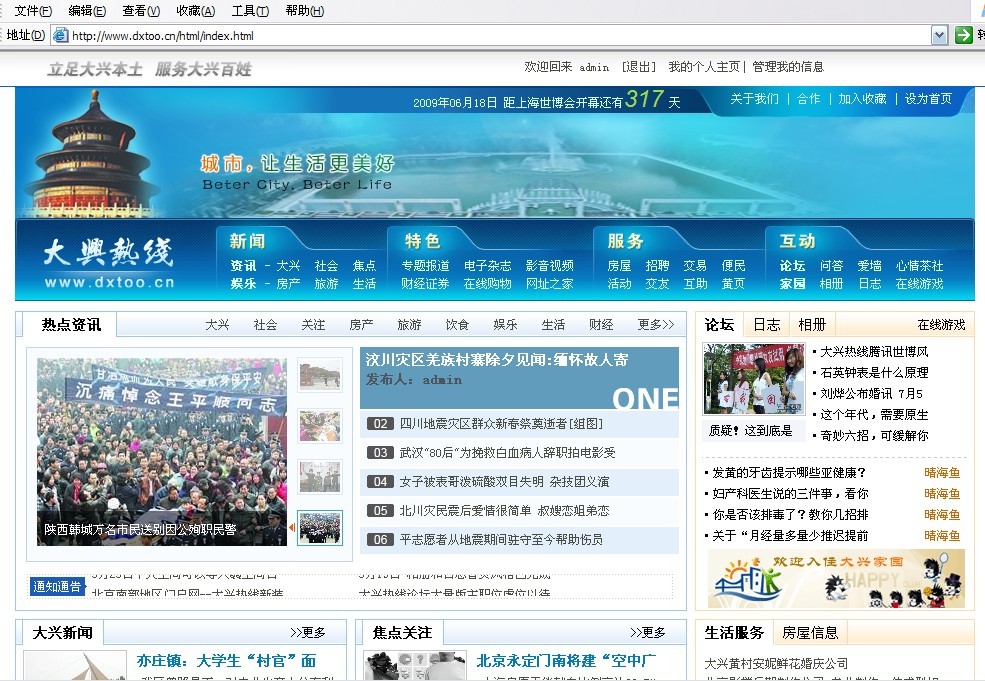
Task: Select the 财经 tab in 热点资讯
Action: tap(601, 325)
